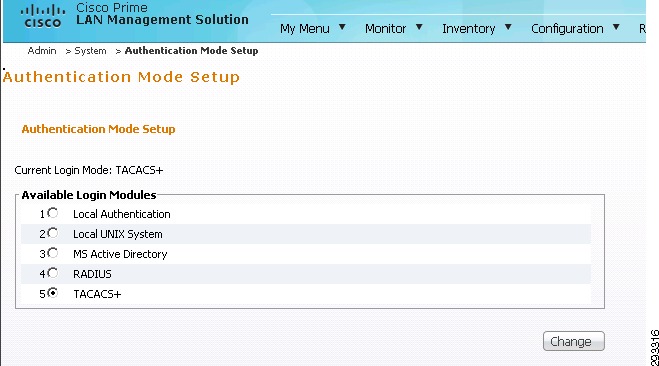The height and width of the screenshot is (366, 659).
Task: Open the Inventory menu
Action: (469, 29)
